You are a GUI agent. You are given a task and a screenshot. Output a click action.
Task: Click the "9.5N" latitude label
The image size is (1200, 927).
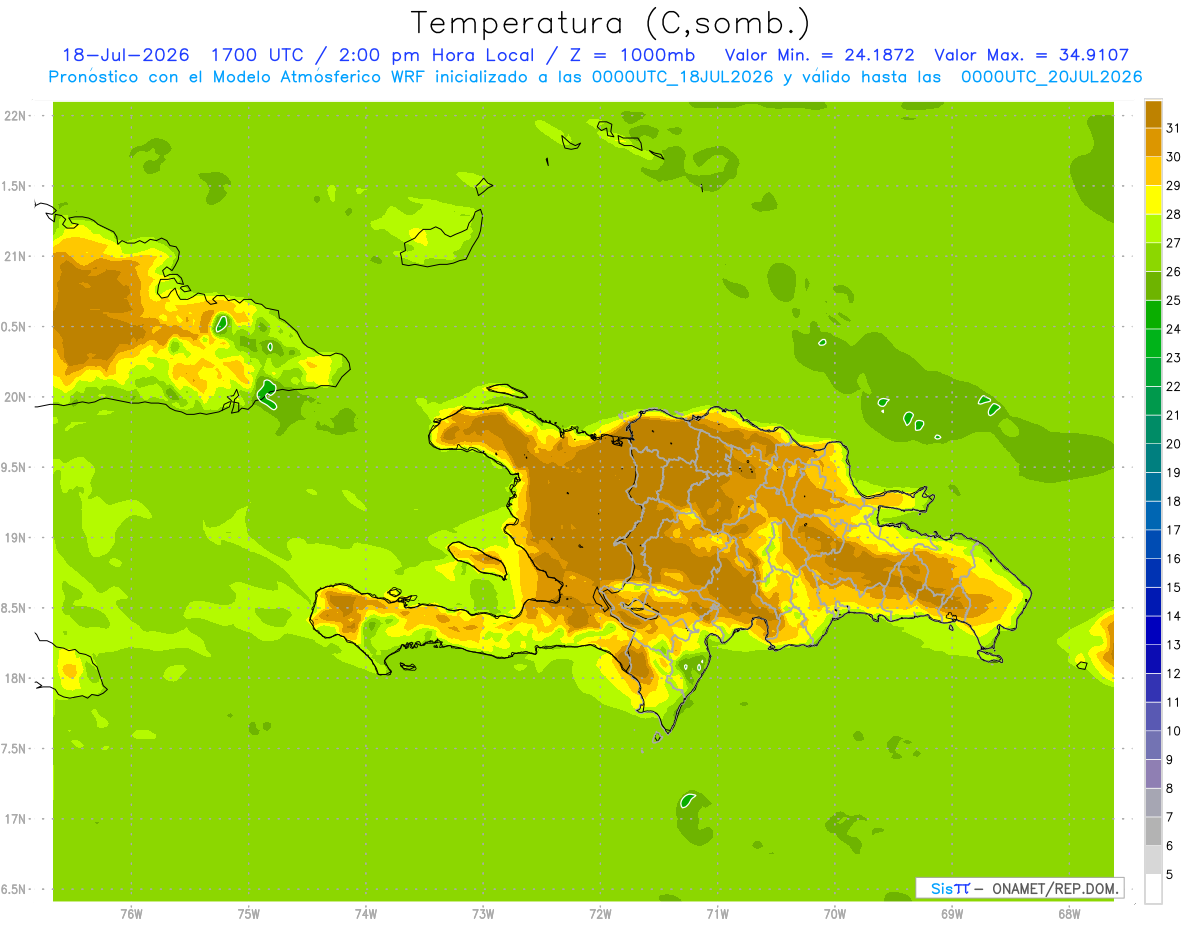tap(15, 467)
